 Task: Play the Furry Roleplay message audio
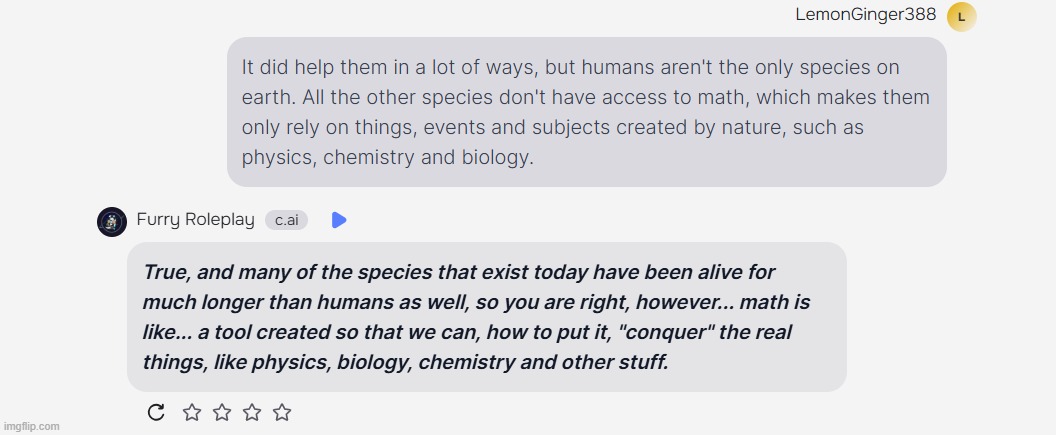(339, 220)
